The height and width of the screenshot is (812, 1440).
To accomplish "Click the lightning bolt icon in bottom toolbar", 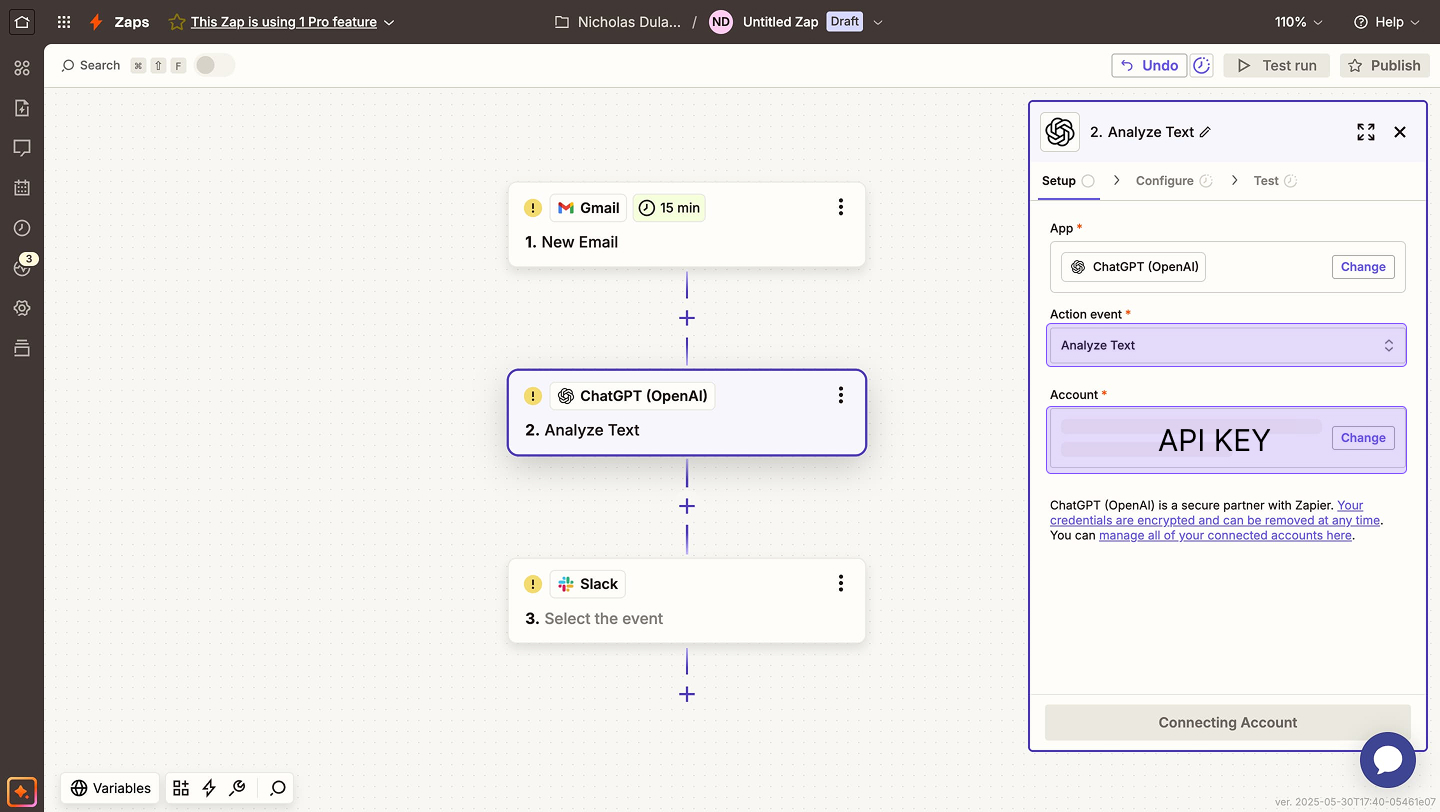I will 209,788.
